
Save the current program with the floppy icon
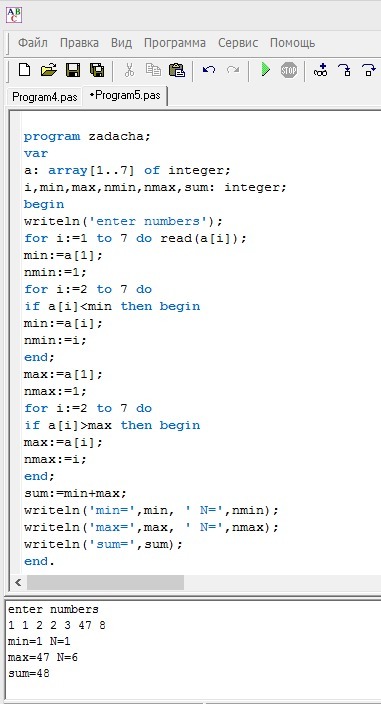coord(73,70)
